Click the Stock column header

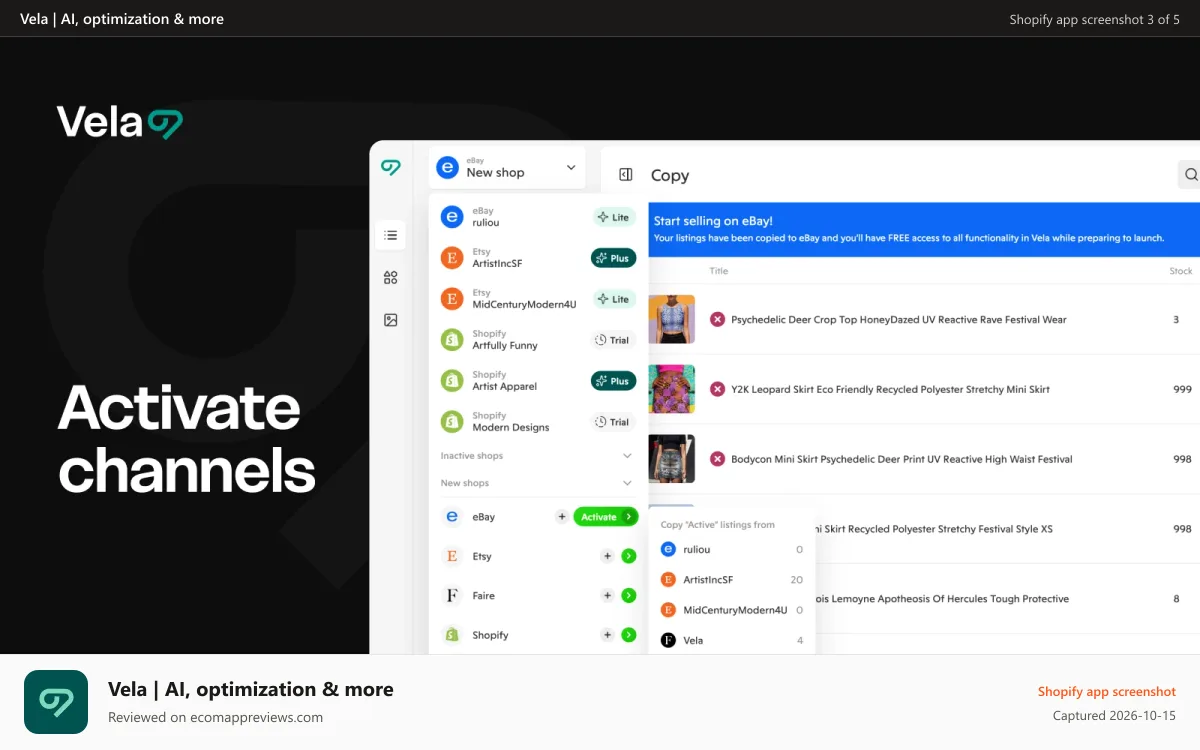tap(1181, 271)
